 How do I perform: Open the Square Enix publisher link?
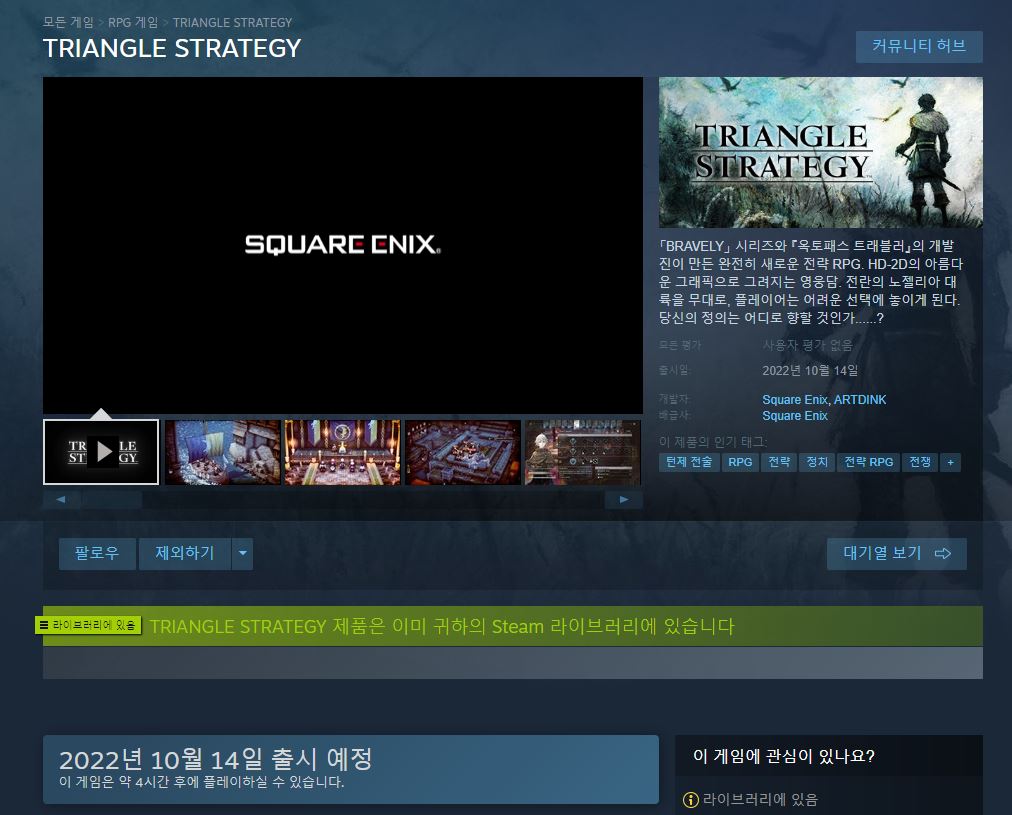pos(794,416)
